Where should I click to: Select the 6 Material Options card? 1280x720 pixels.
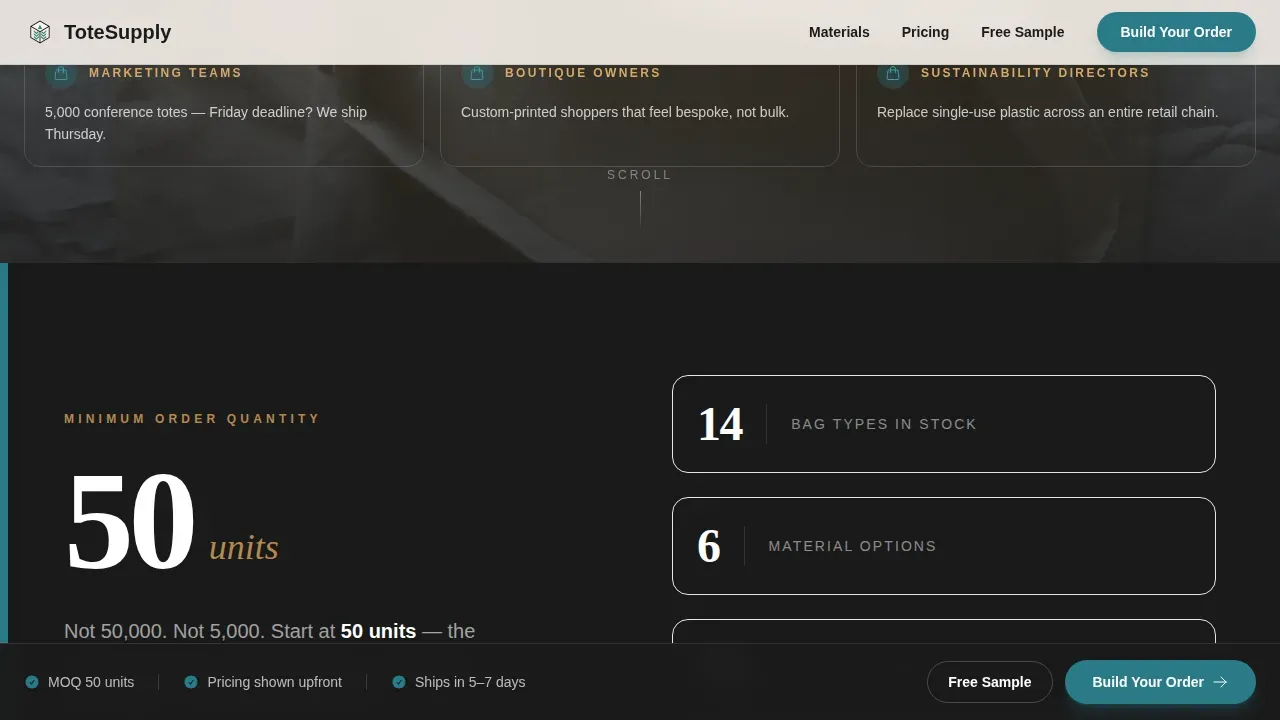944,546
